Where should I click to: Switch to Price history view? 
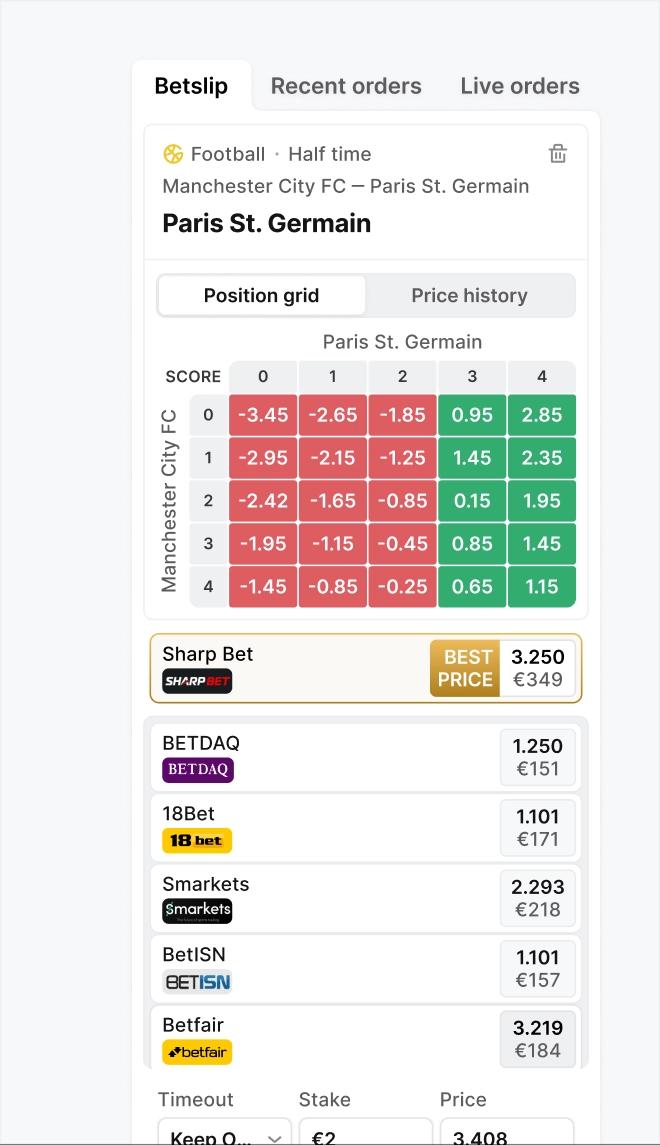[x=469, y=296]
